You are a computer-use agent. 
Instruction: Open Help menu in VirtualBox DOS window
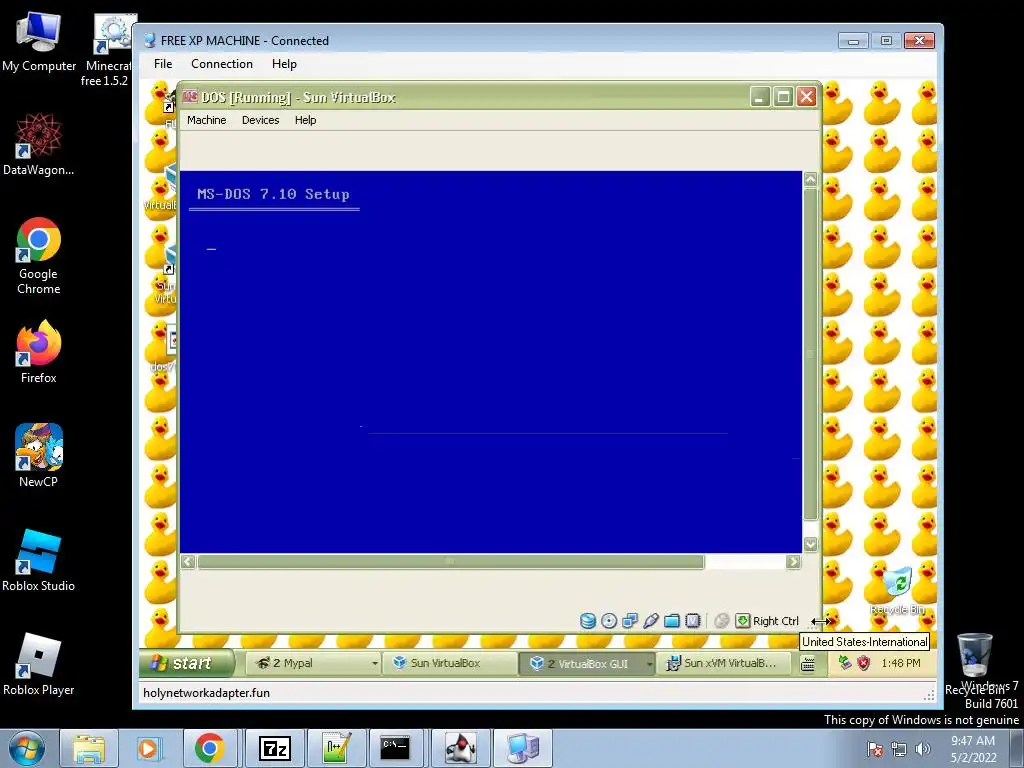coord(305,120)
